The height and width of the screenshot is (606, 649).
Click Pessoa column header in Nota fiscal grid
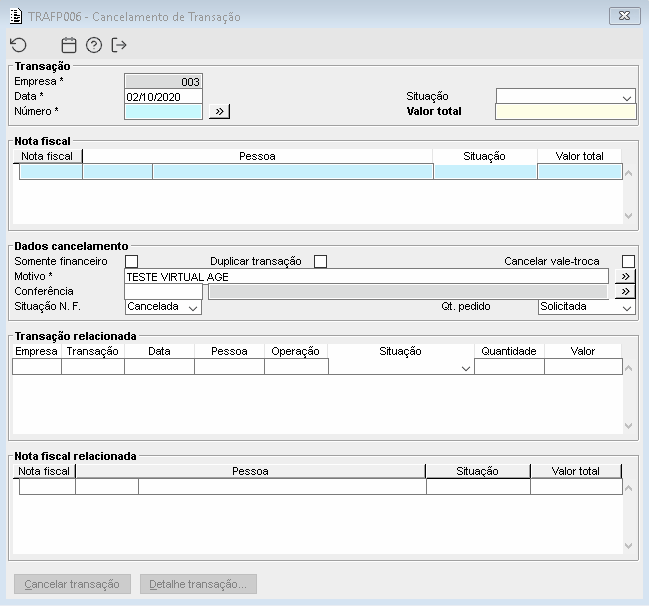pyautogui.click(x=257, y=156)
